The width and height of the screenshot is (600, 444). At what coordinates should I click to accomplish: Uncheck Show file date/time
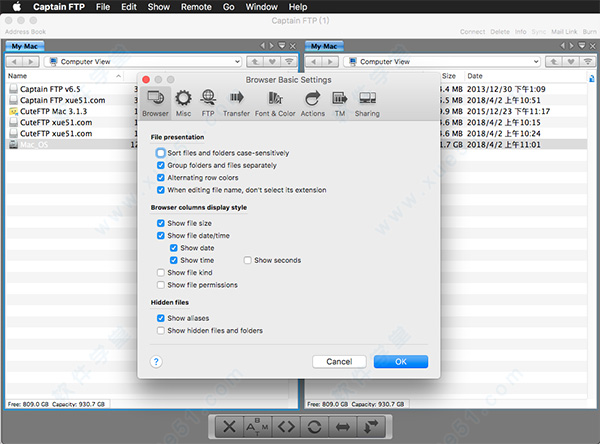coord(161,235)
